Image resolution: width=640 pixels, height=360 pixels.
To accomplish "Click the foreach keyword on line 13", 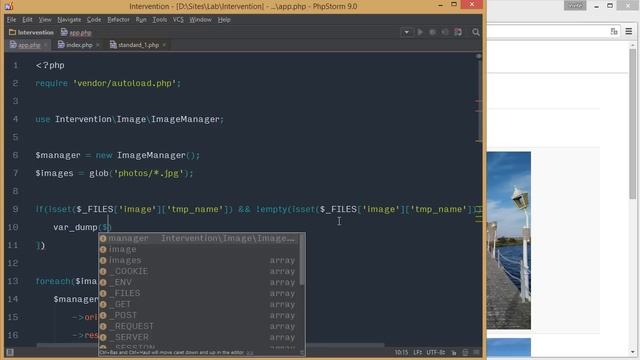I will (x=53, y=281).
